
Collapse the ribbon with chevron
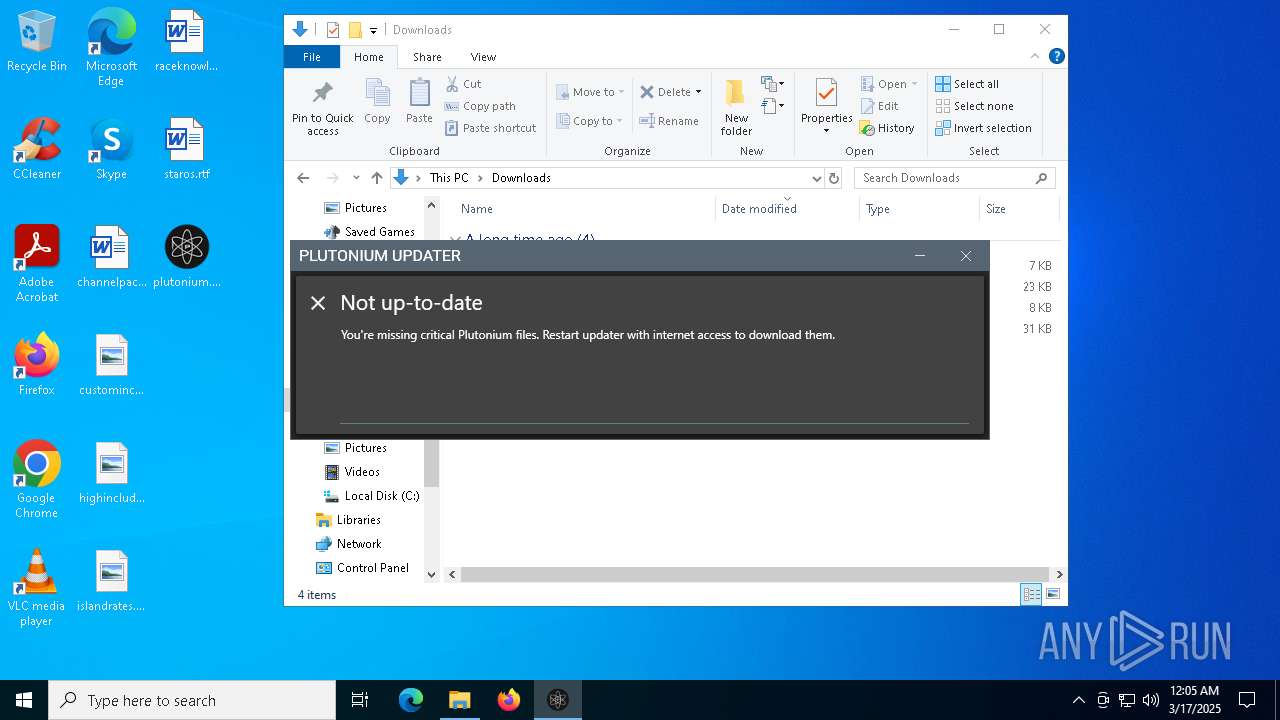(x=1035, y=56)
